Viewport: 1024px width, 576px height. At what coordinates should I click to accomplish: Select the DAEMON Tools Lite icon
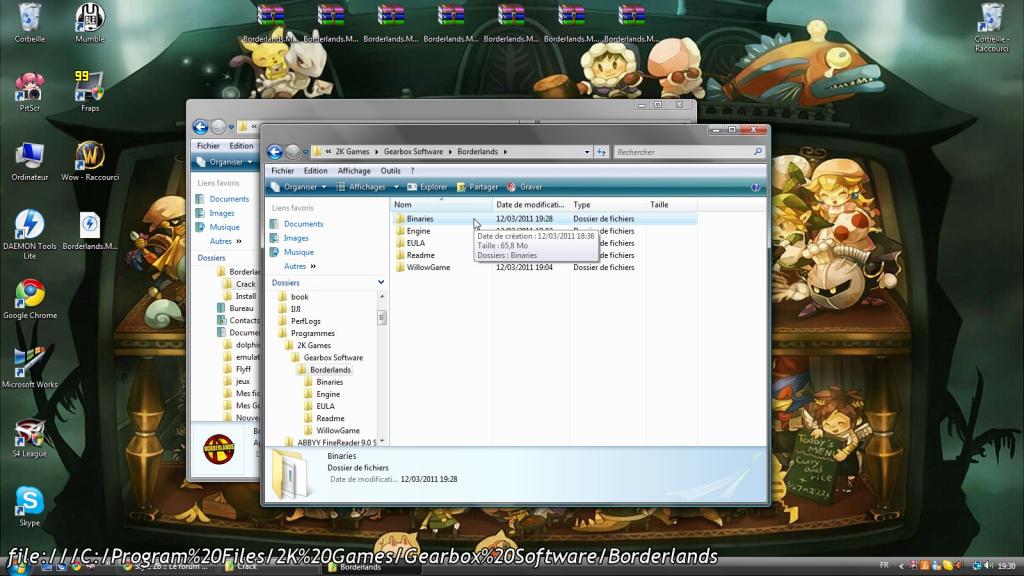click(x=29, y=234)
